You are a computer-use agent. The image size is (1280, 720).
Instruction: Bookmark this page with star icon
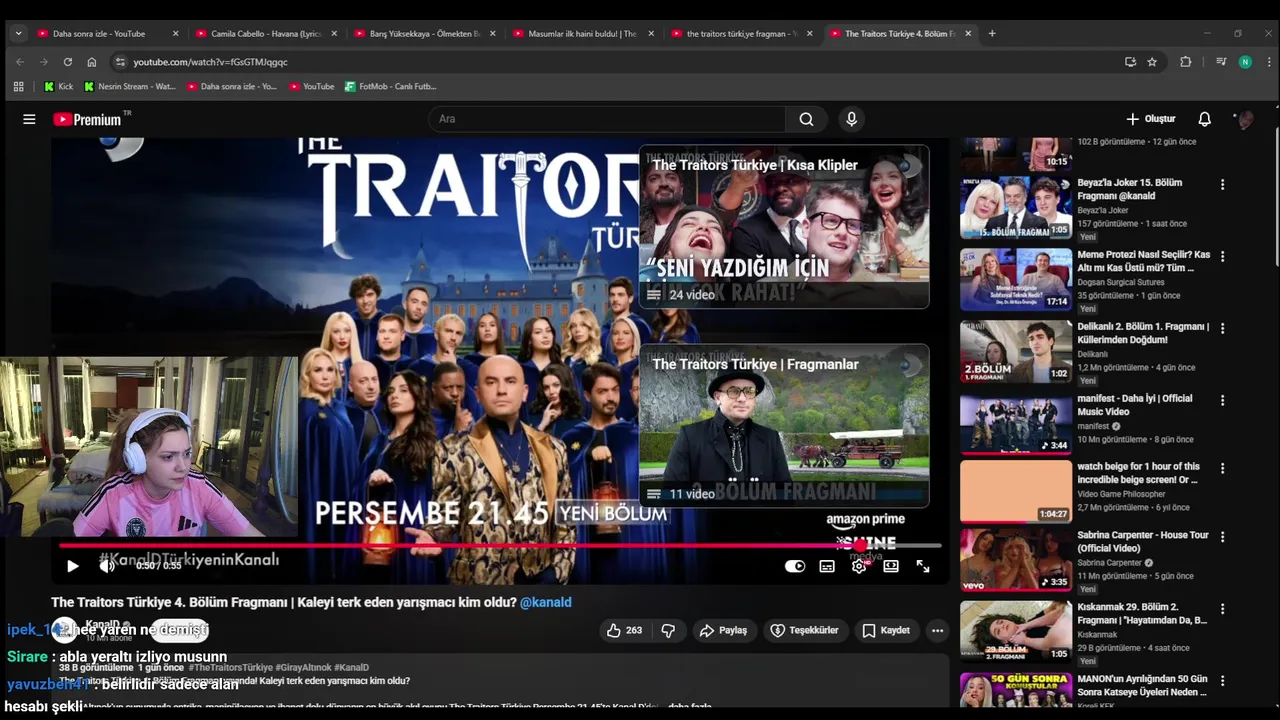1152,62
